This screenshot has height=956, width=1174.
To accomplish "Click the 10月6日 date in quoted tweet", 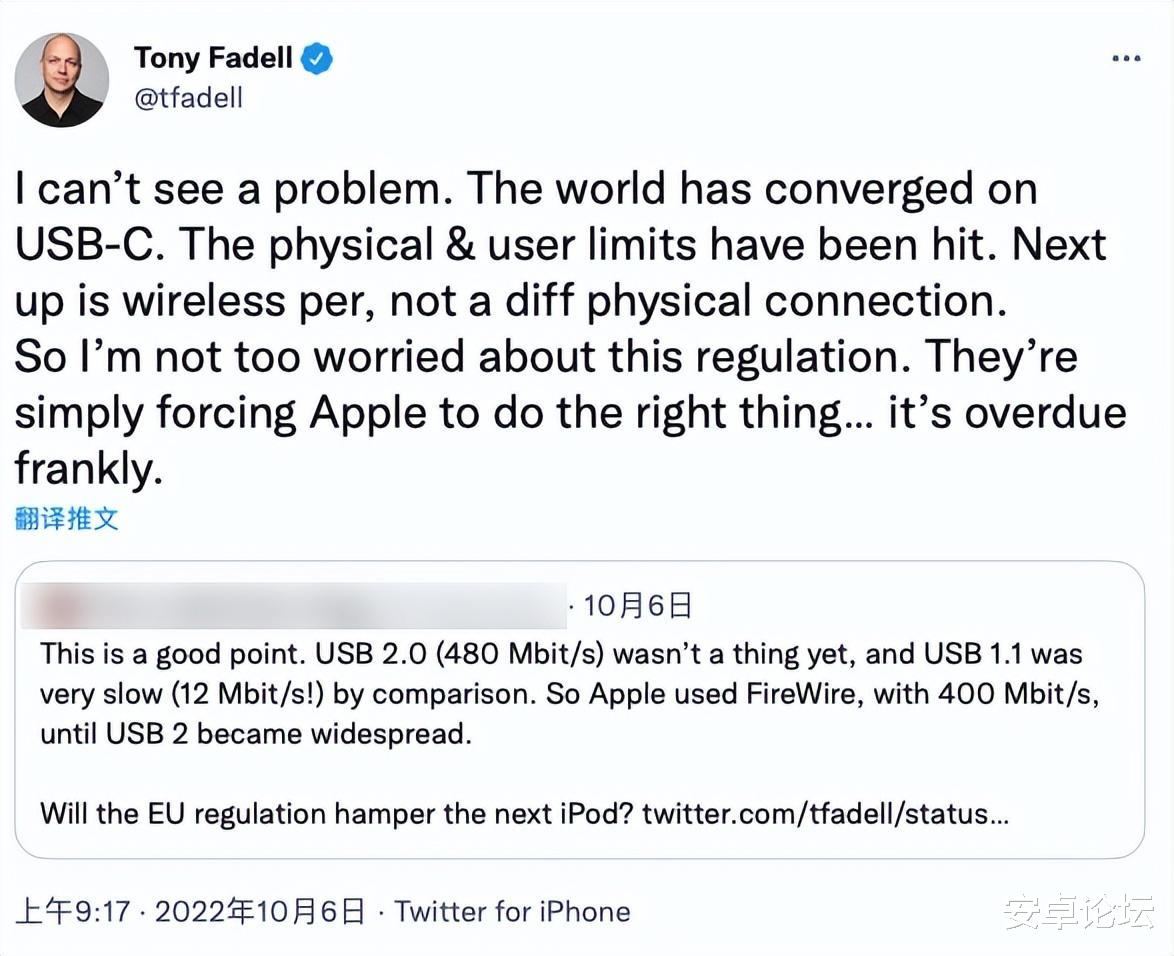I will click(637, 605).
